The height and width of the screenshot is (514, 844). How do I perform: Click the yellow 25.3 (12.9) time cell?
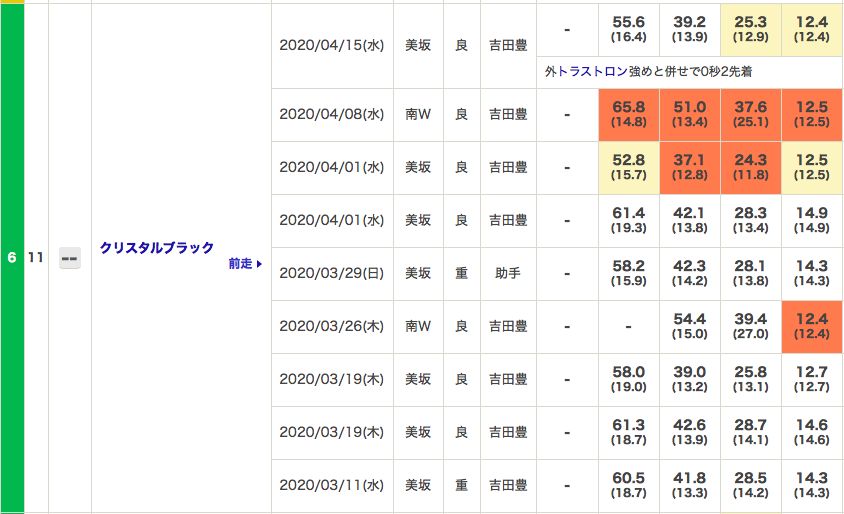tap(751, 29)
